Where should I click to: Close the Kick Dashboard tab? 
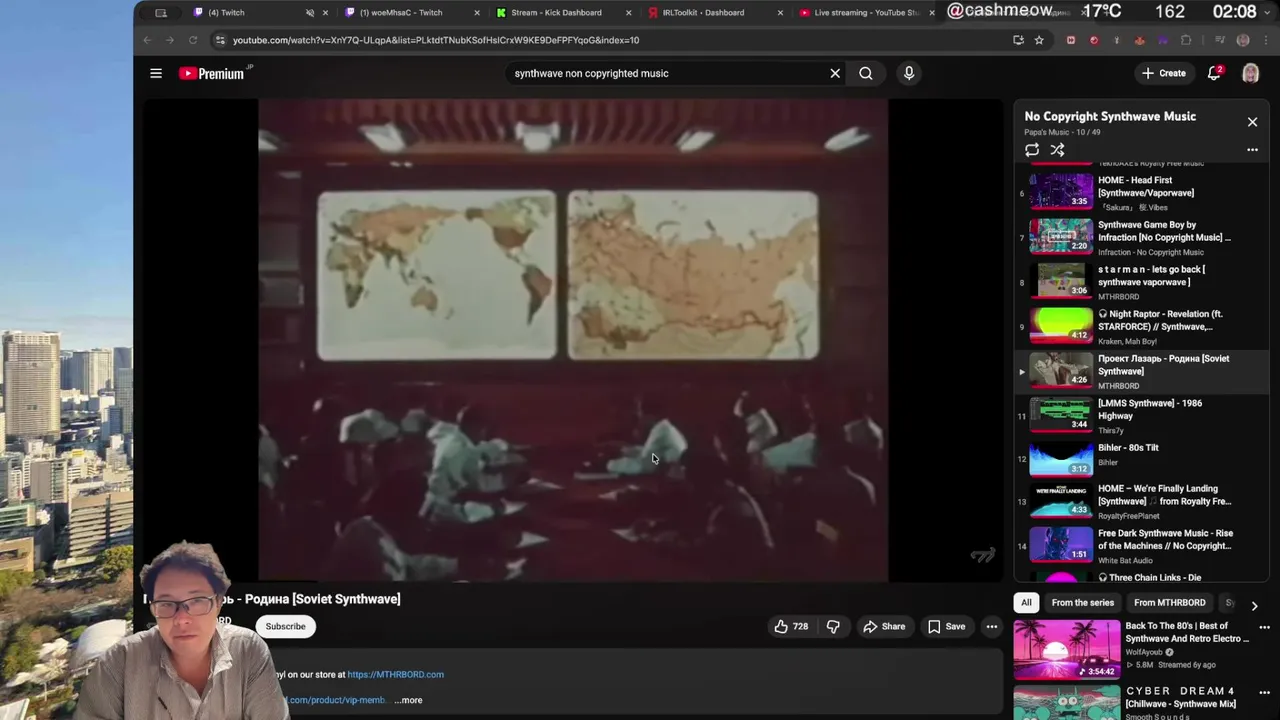coord(629,13)
